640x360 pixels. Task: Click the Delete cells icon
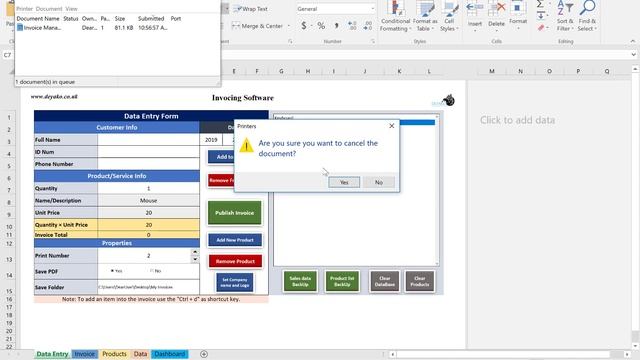pos(496,14)
